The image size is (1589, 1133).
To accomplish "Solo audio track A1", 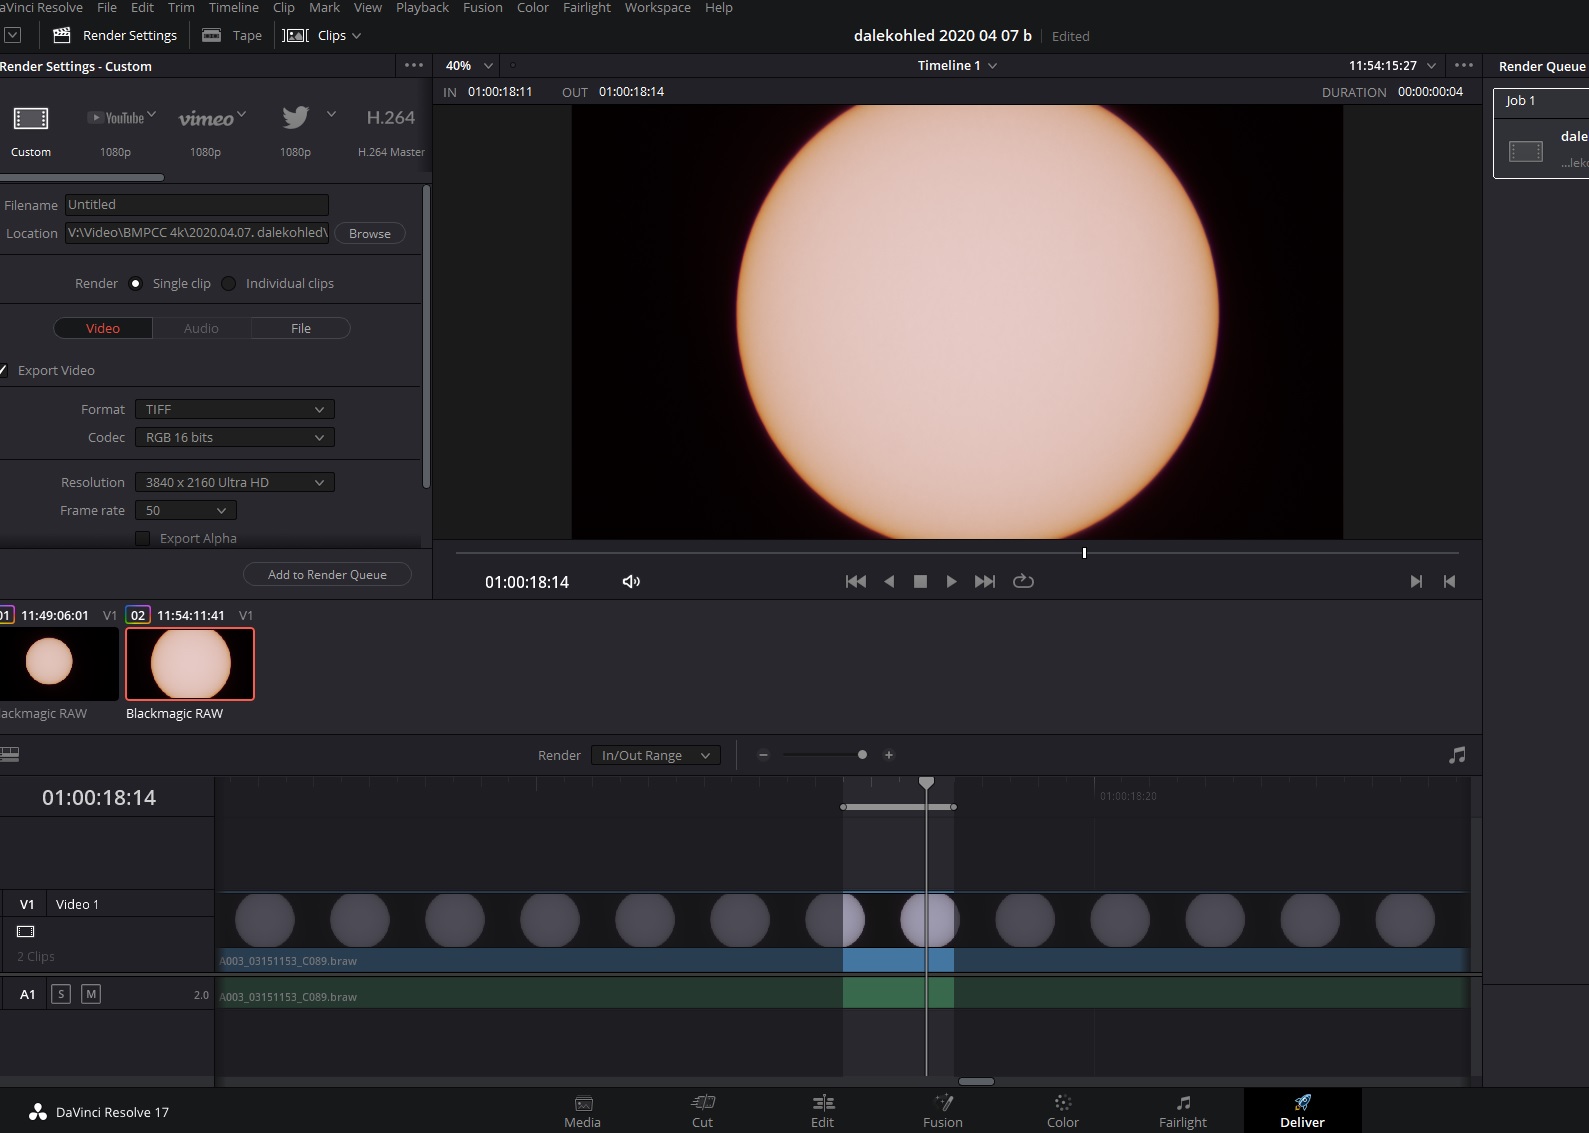I will coord(61,994).
